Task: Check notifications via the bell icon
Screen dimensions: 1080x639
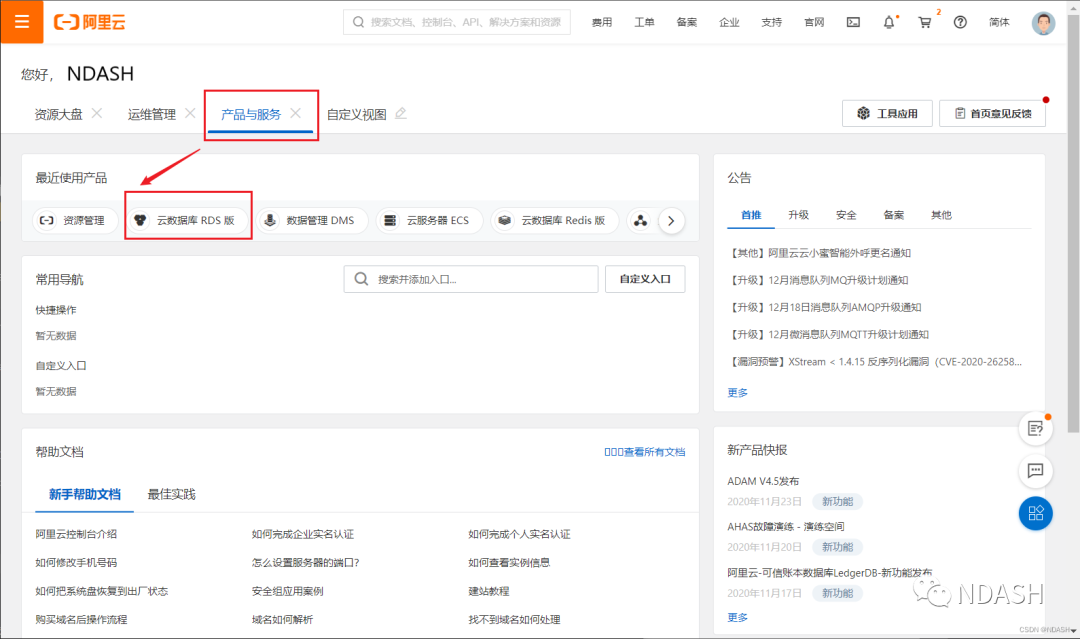Action: click(x=888, y=21)
